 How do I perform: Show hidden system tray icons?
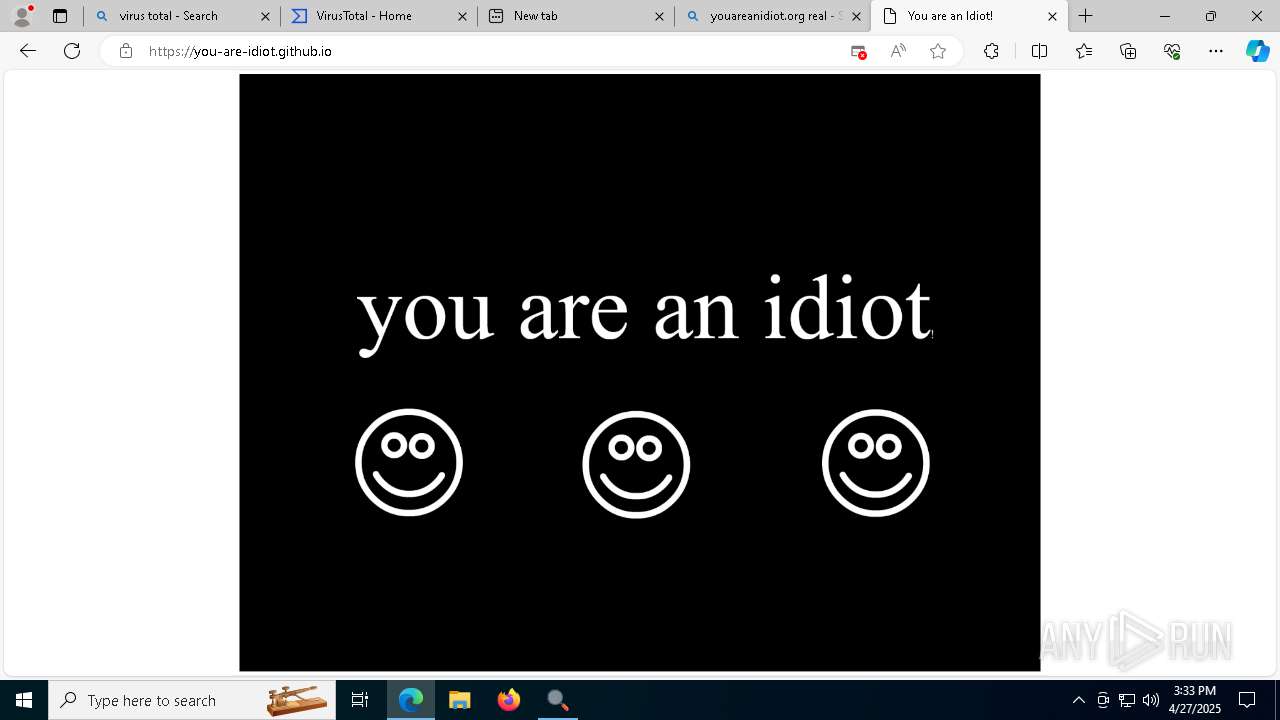[x=1078, y=700]
